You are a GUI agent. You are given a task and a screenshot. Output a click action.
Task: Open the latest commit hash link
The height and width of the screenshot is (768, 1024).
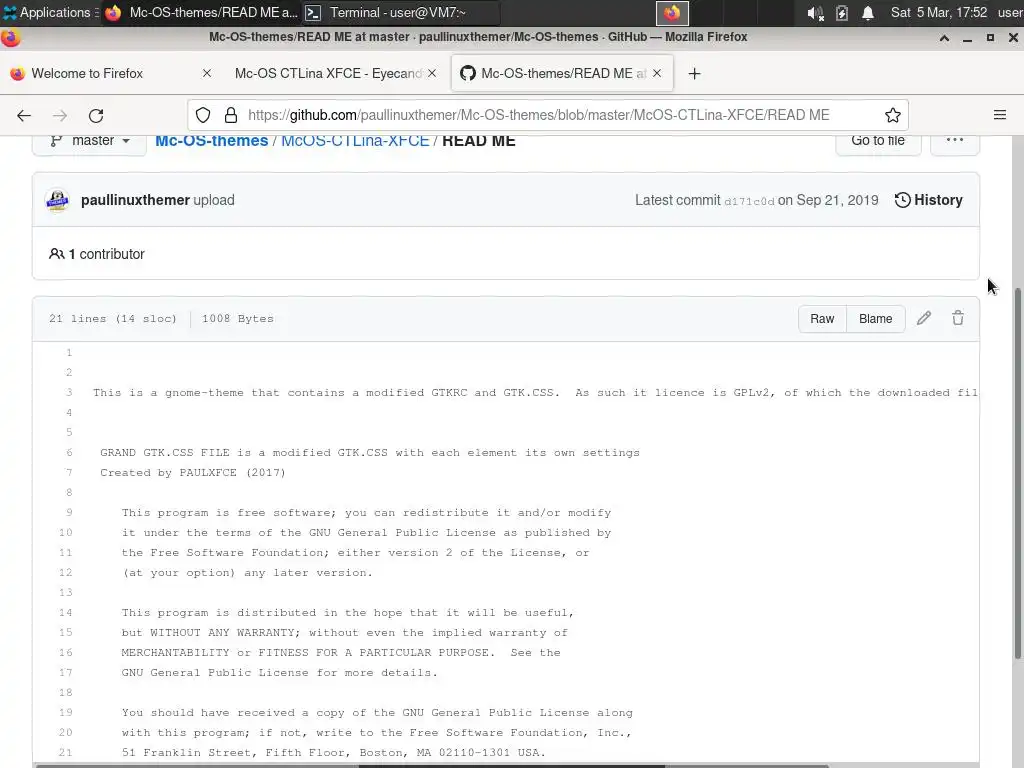[749, 201]
